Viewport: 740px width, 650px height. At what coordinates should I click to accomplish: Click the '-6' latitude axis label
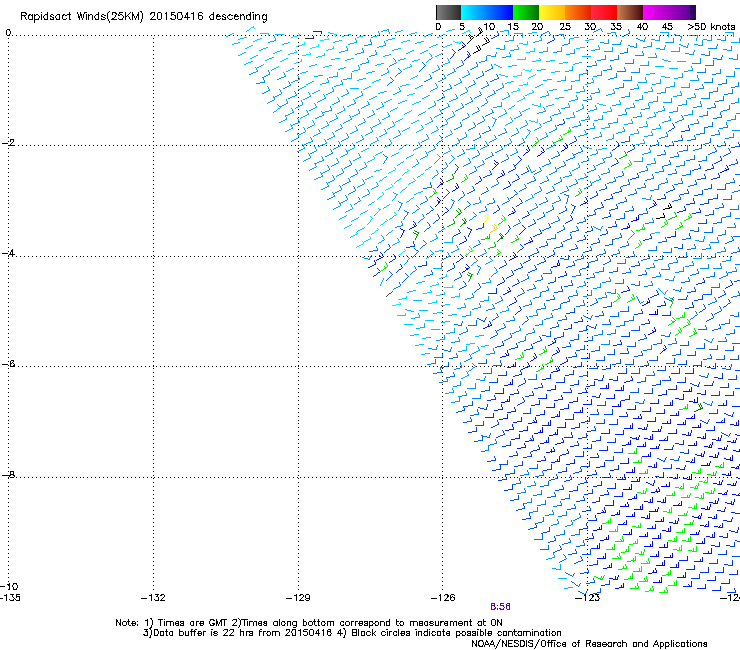8,363
